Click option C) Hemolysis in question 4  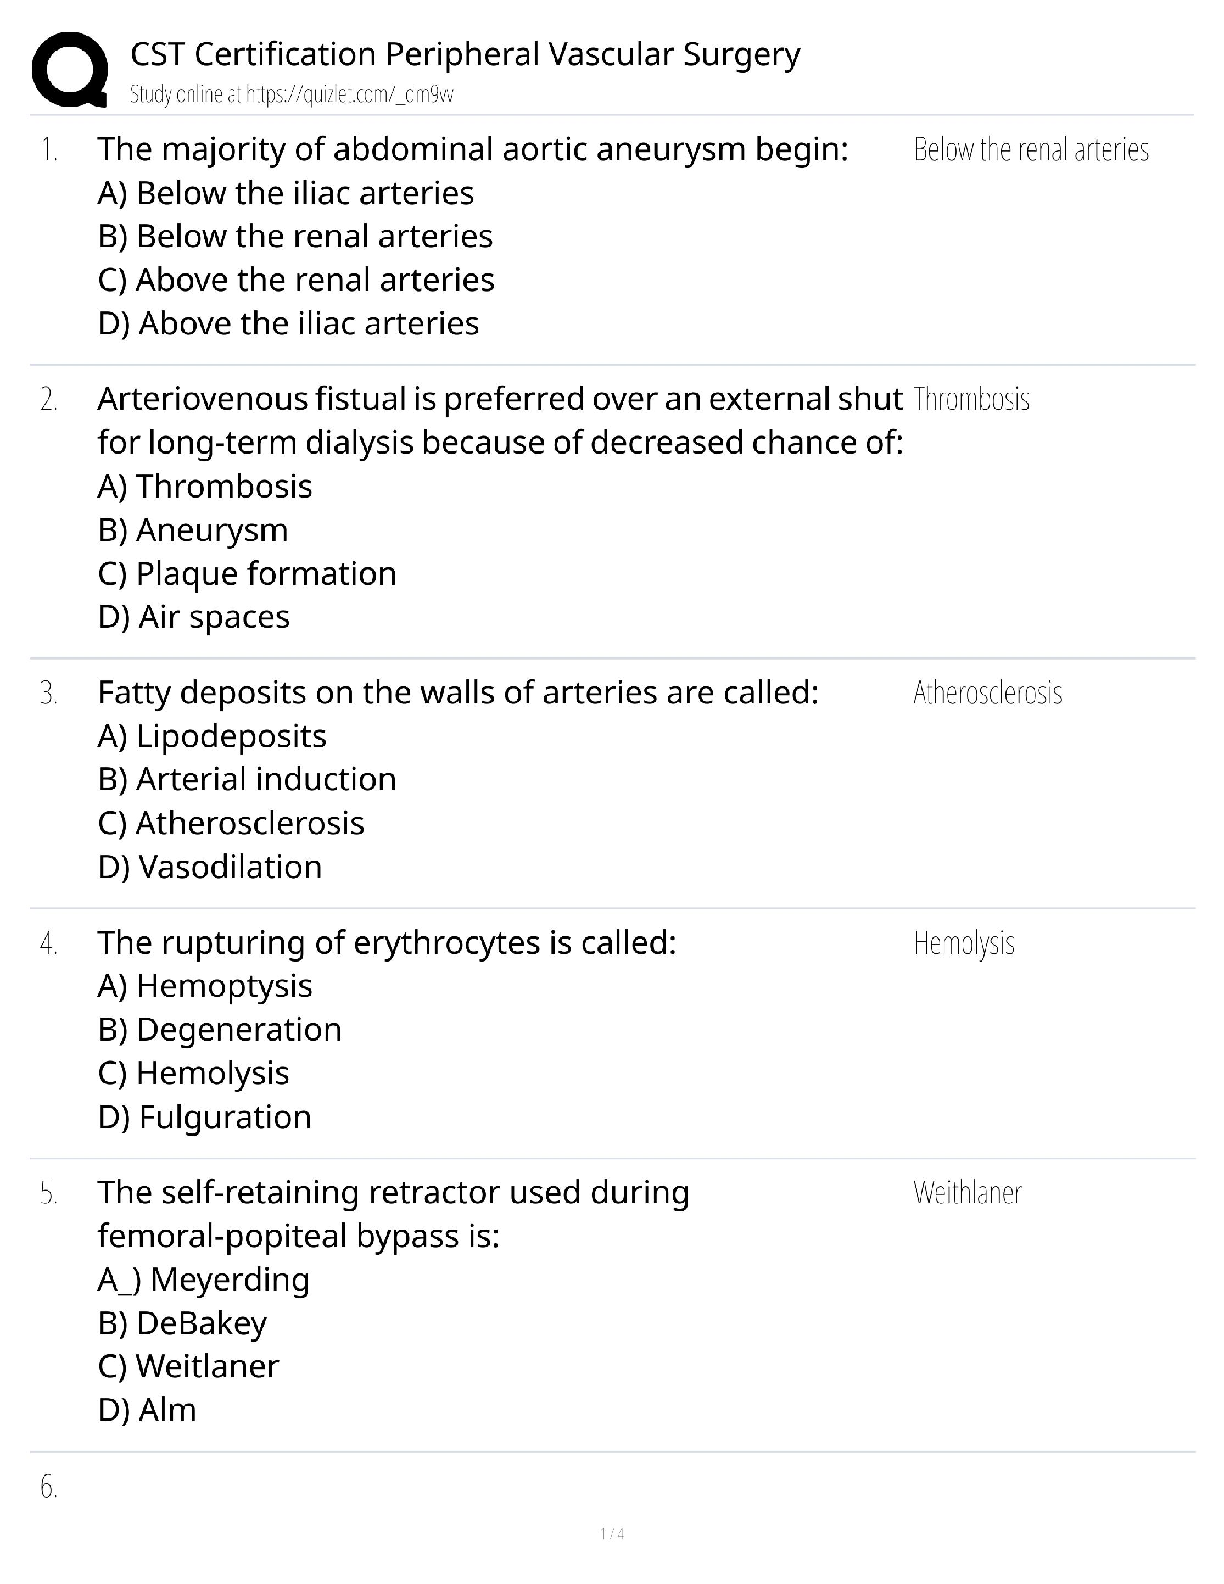[193, 1073]
